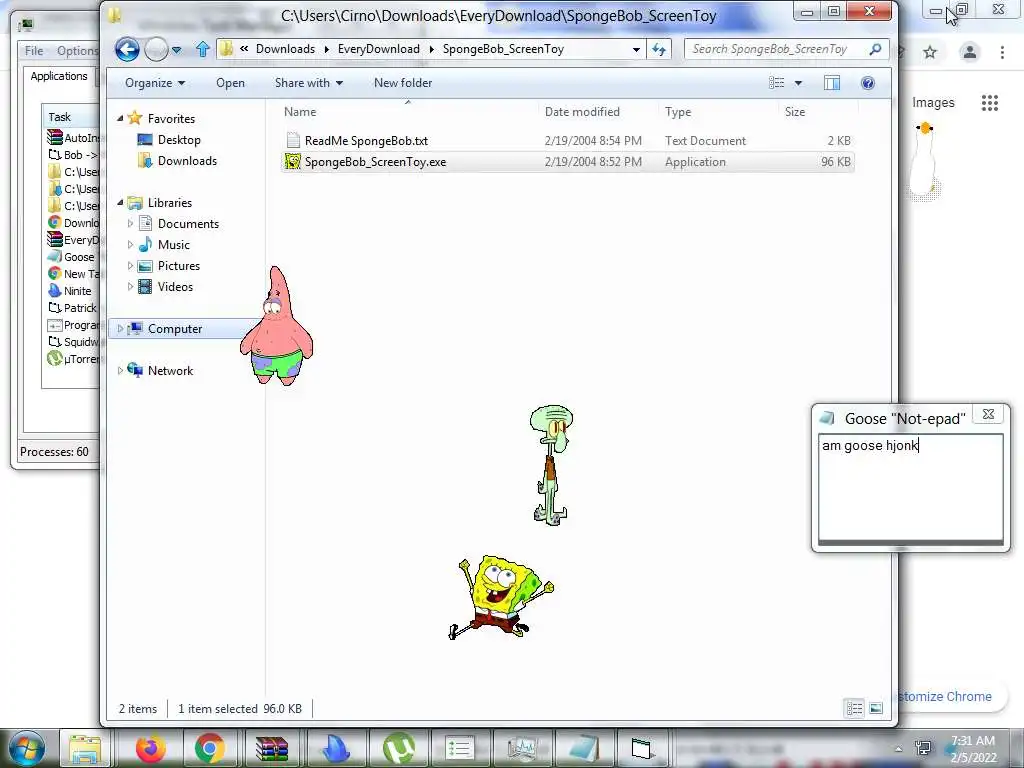The width and height of the screenshot is (1024, 768).
Task: Select the Patrick task in Task Manager
Action: (x=72, y=308)
